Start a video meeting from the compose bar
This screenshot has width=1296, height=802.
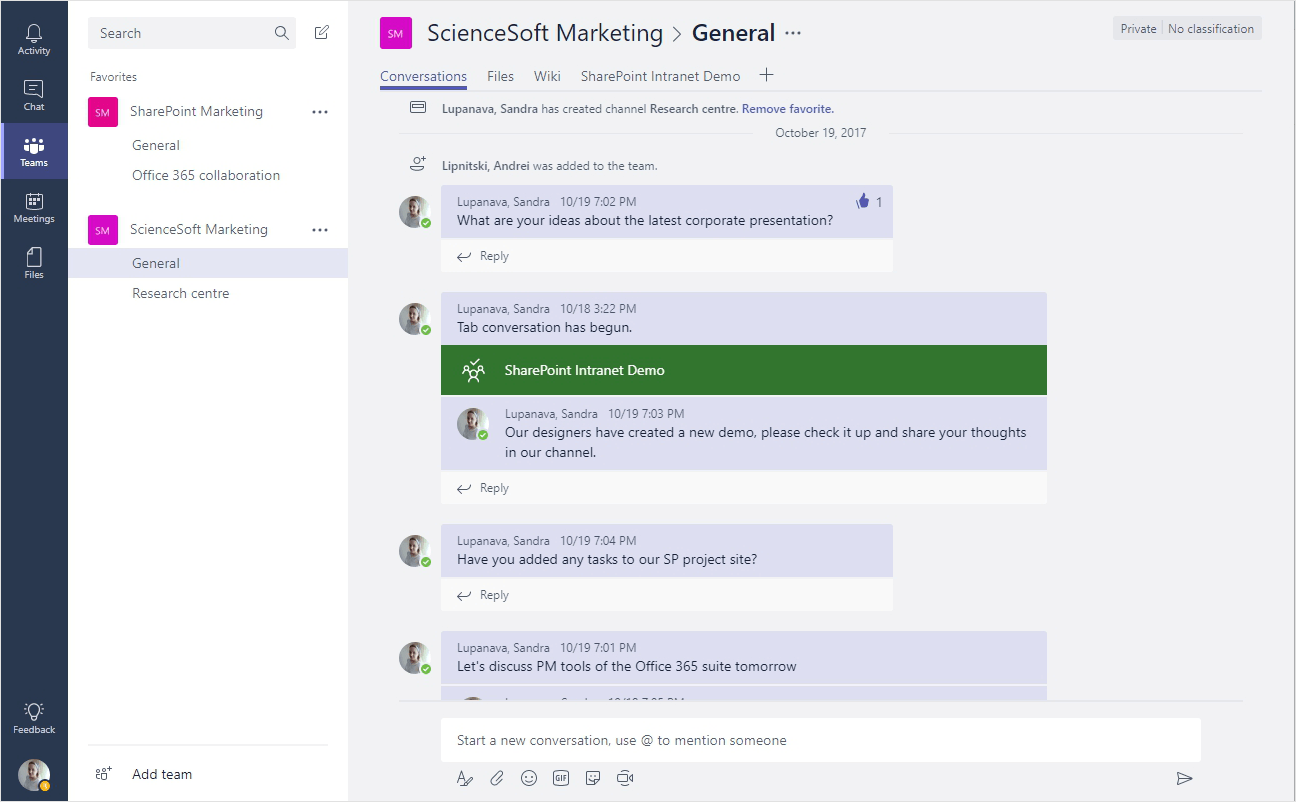(x=625, y=777)
